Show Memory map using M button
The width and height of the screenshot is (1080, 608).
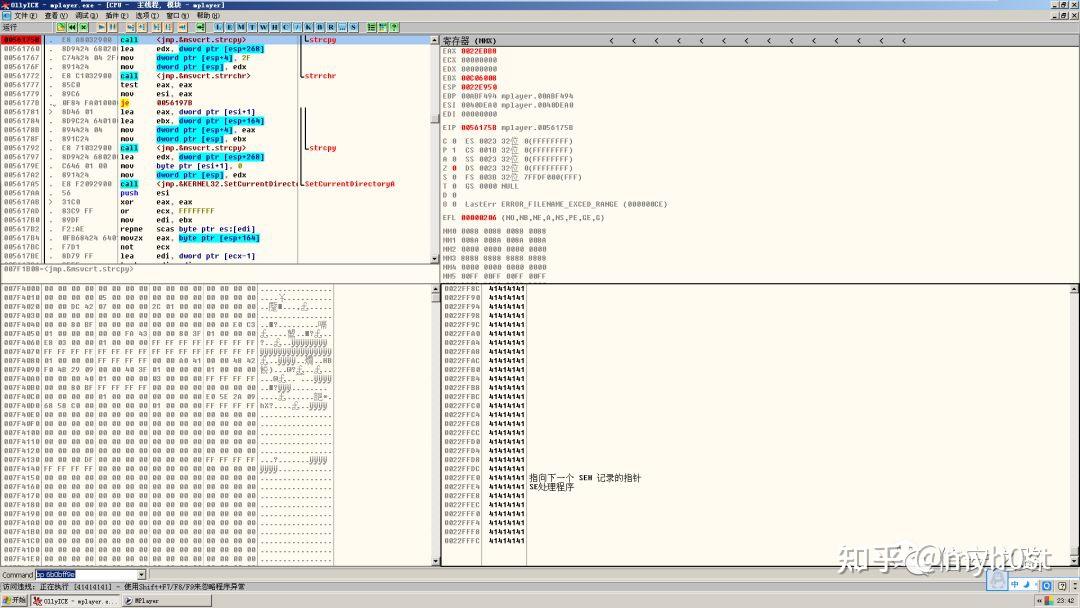click(x=242, y=27)
